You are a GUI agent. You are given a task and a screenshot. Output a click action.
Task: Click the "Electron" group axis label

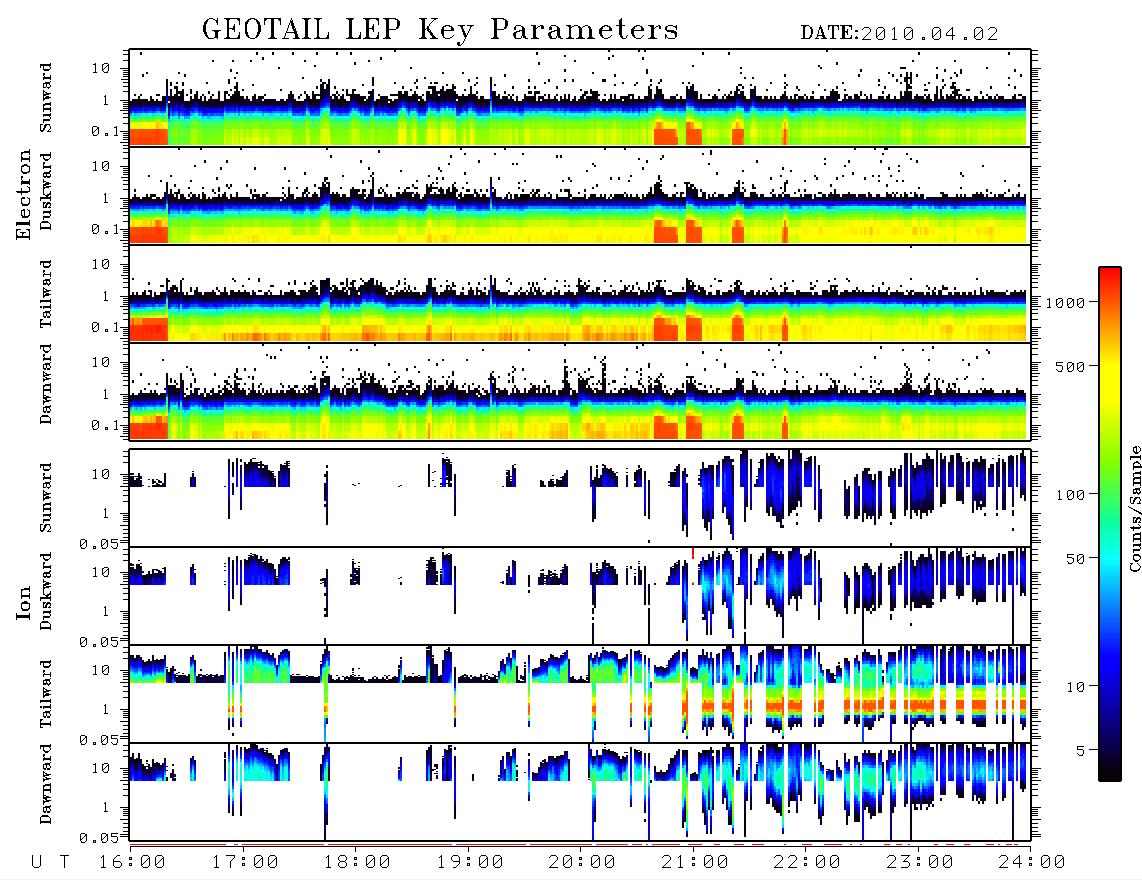click(x=24, y=195)
